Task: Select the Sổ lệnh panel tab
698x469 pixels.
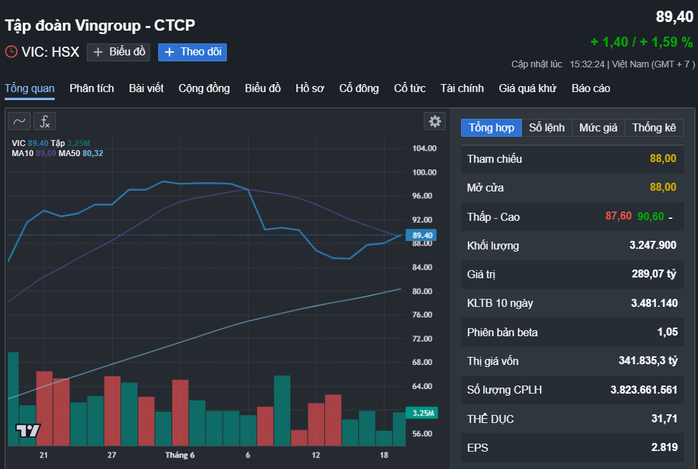Action: pos(547,128)
